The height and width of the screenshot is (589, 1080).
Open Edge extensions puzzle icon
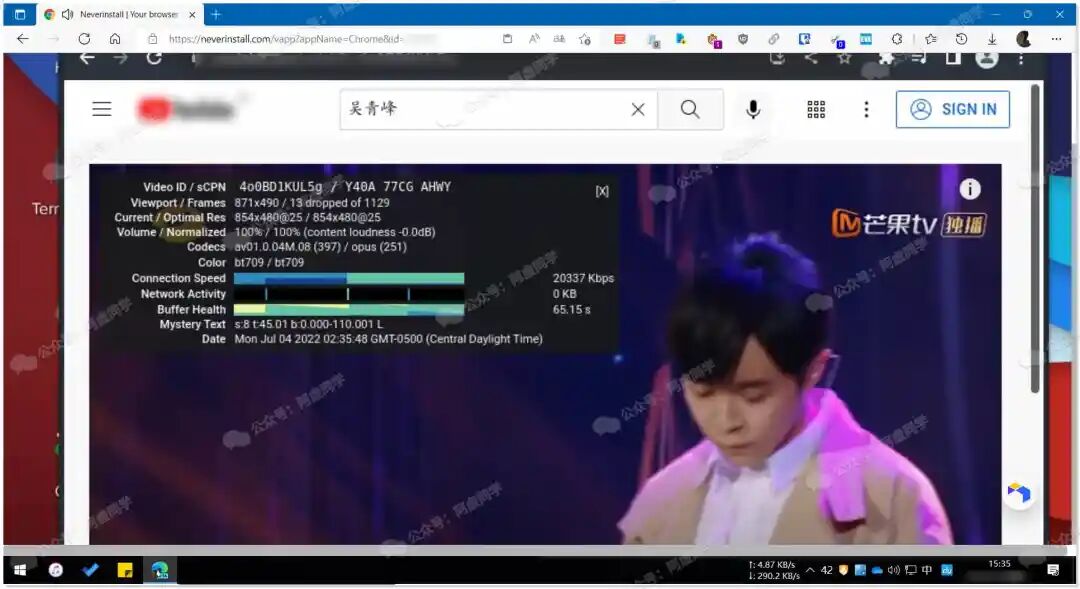(897, 39)
